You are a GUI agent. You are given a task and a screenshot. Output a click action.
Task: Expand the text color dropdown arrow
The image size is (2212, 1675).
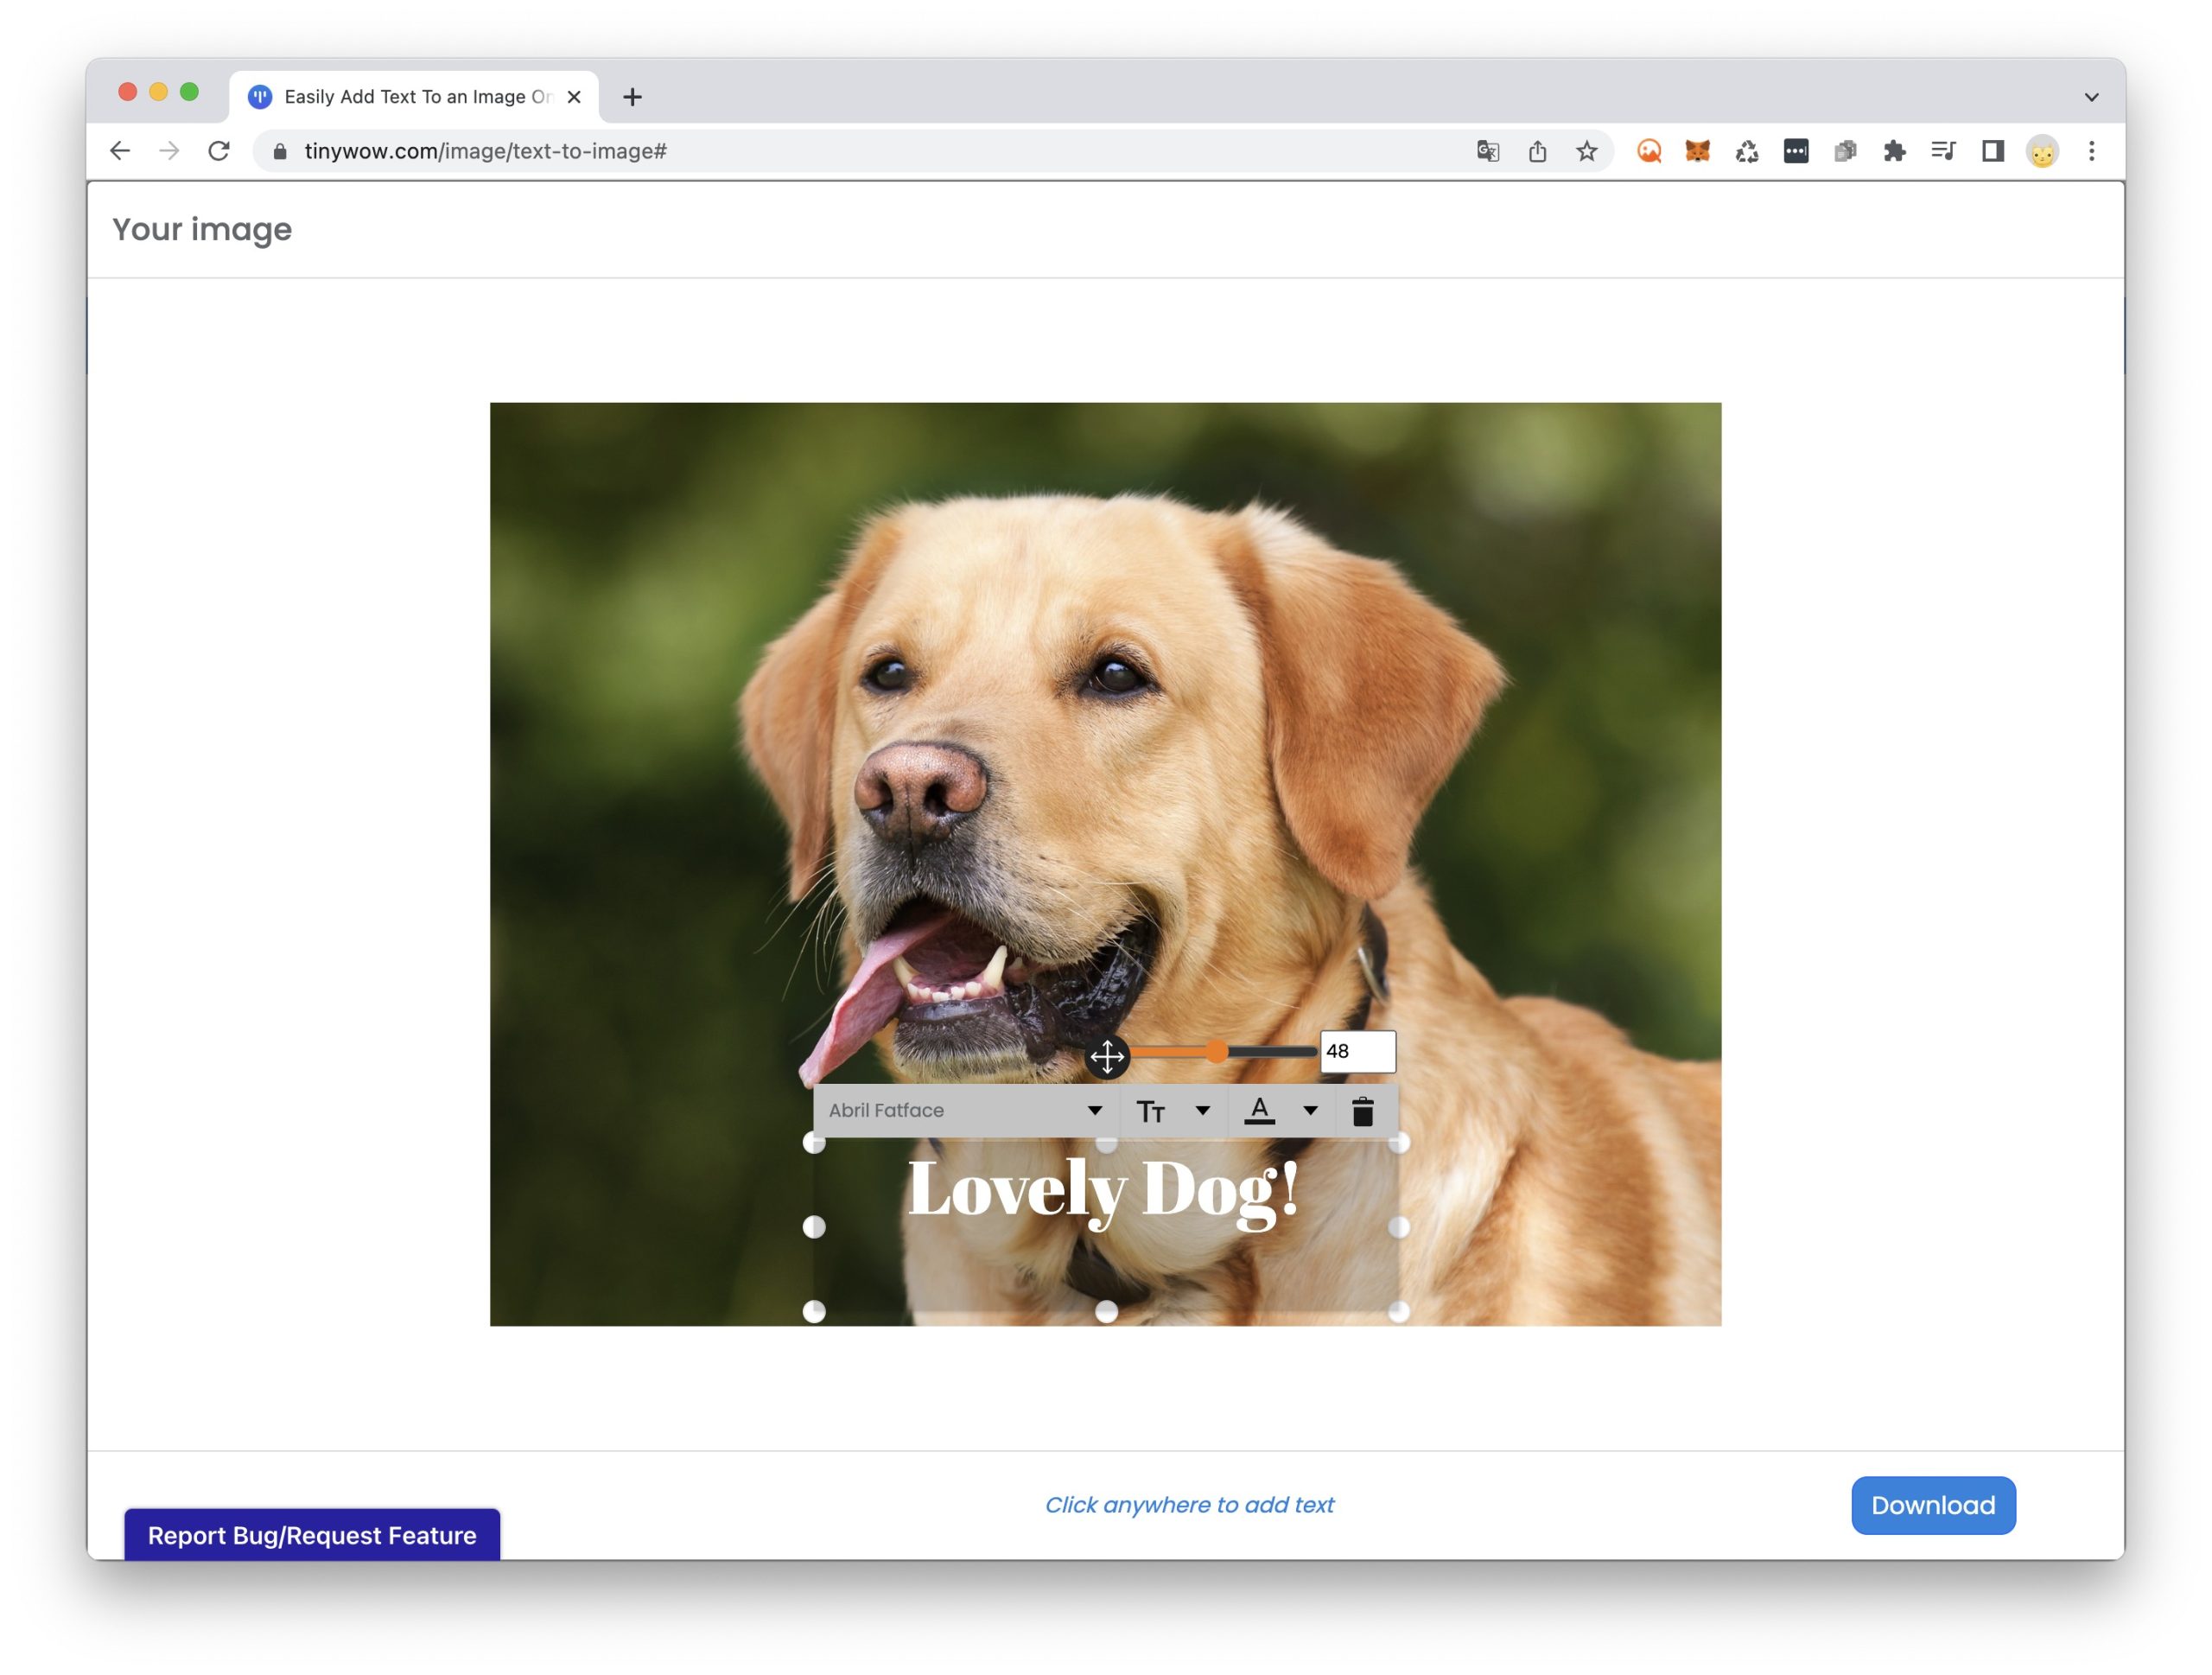click(x=1310, y=1111)
